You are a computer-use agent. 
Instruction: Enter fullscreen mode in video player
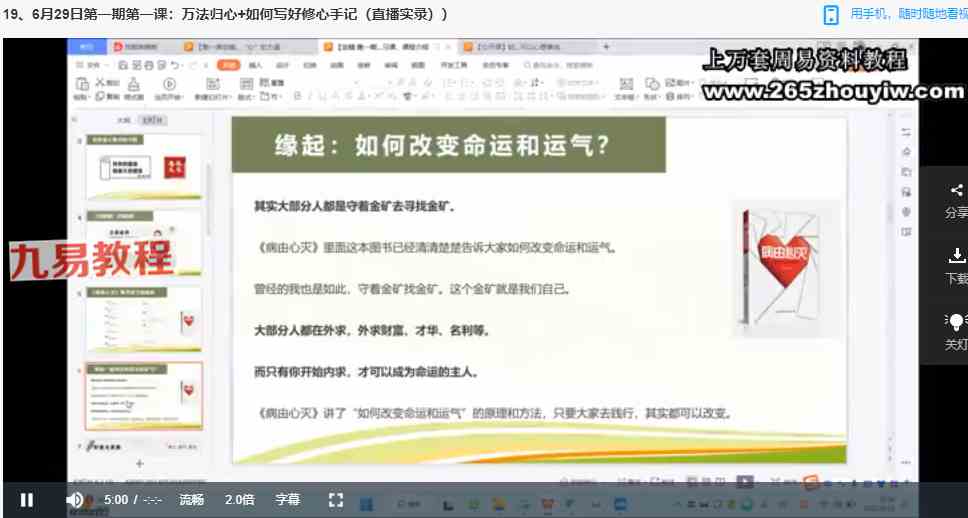(x=336, y=499)
